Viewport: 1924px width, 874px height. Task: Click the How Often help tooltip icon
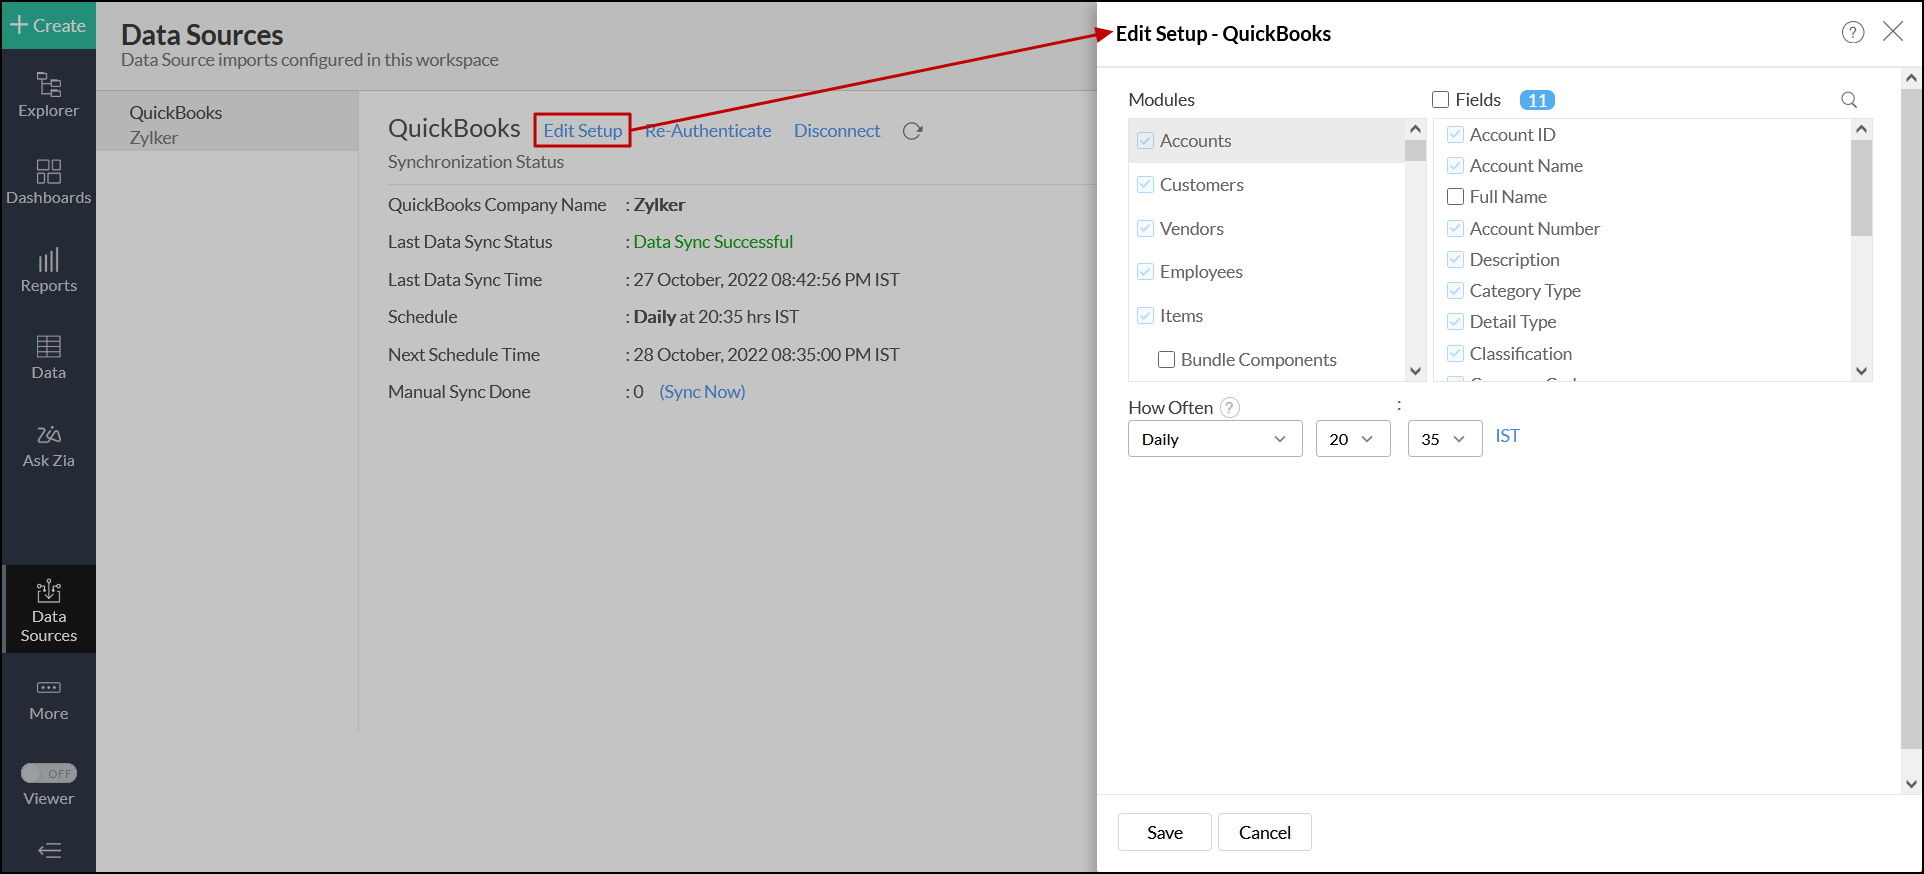(1230, 408)
